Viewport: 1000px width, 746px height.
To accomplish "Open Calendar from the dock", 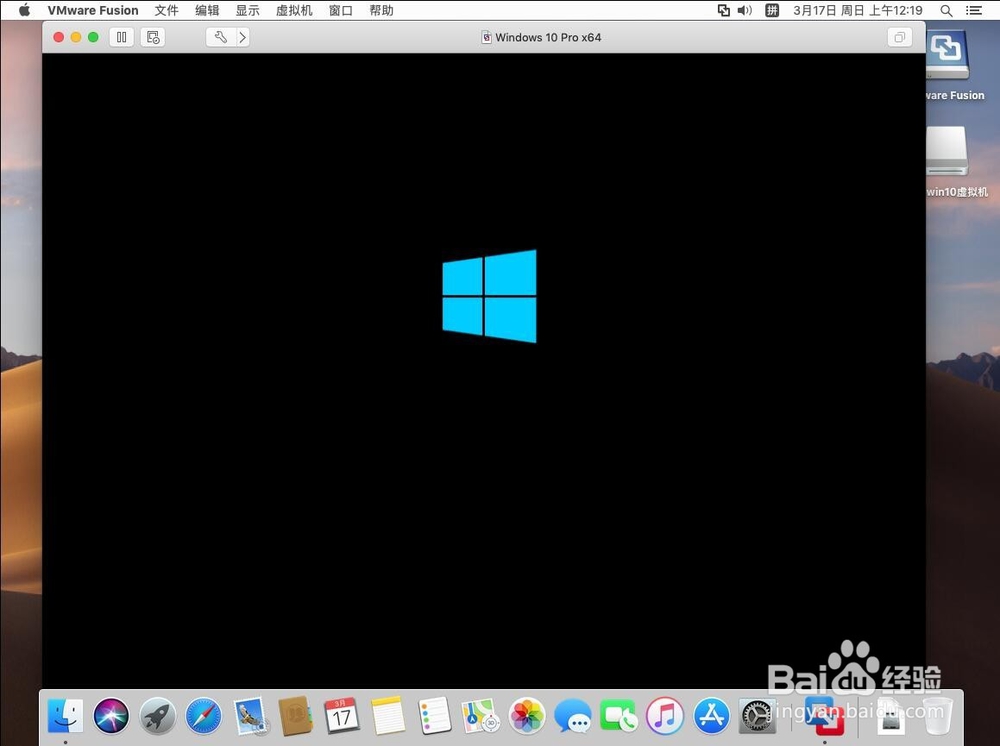I will pos(341,715).
